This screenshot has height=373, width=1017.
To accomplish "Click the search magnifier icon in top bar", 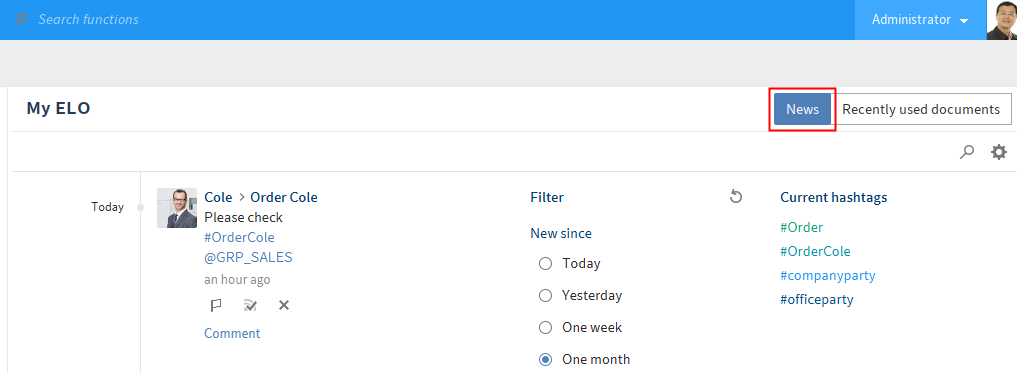I will click(22, 19).
